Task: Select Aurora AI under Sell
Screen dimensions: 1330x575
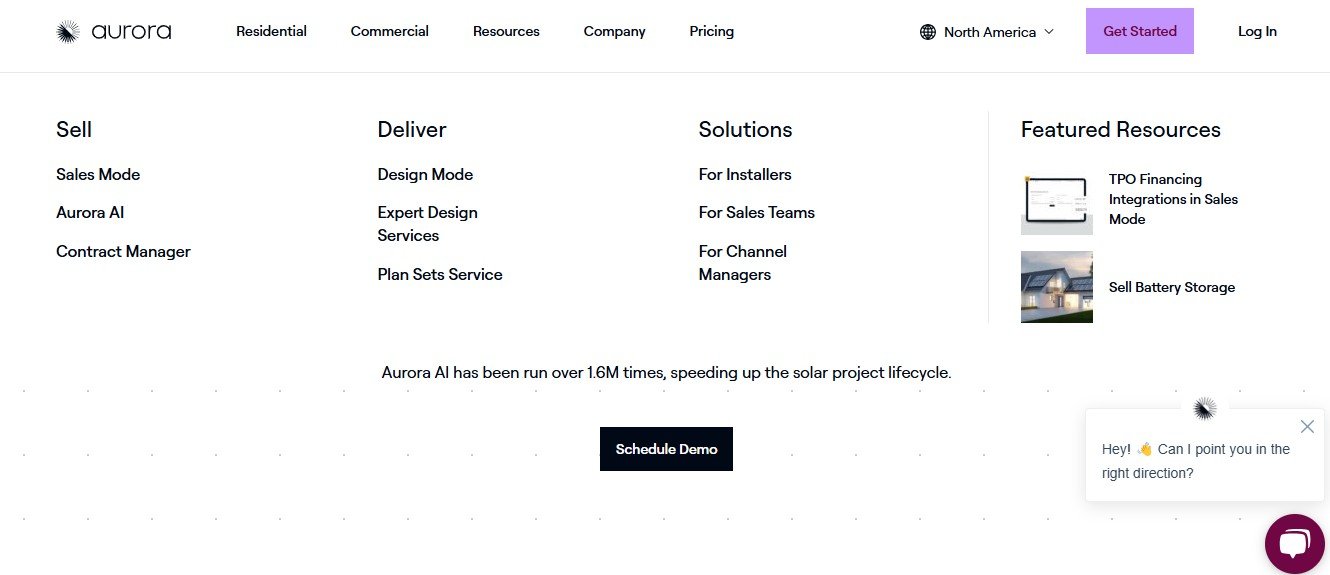Action: click(90, 212)
